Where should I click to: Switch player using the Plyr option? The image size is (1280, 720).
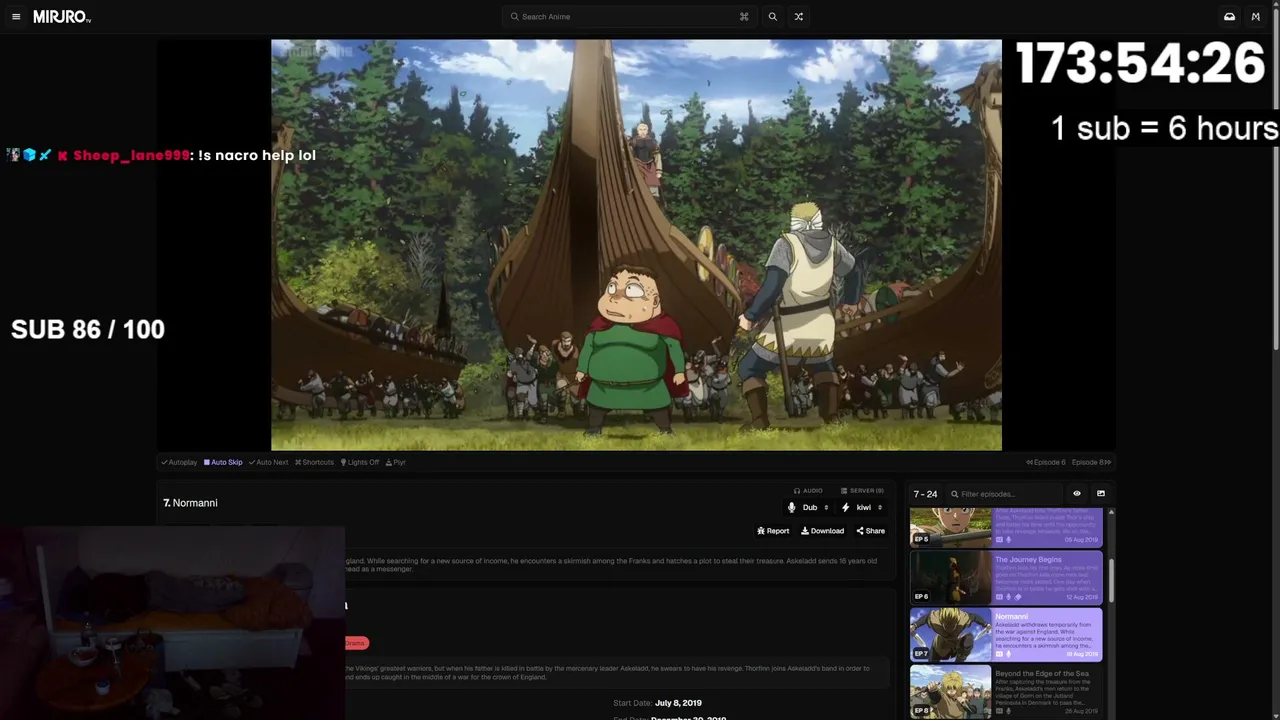(x=396, y=462)
